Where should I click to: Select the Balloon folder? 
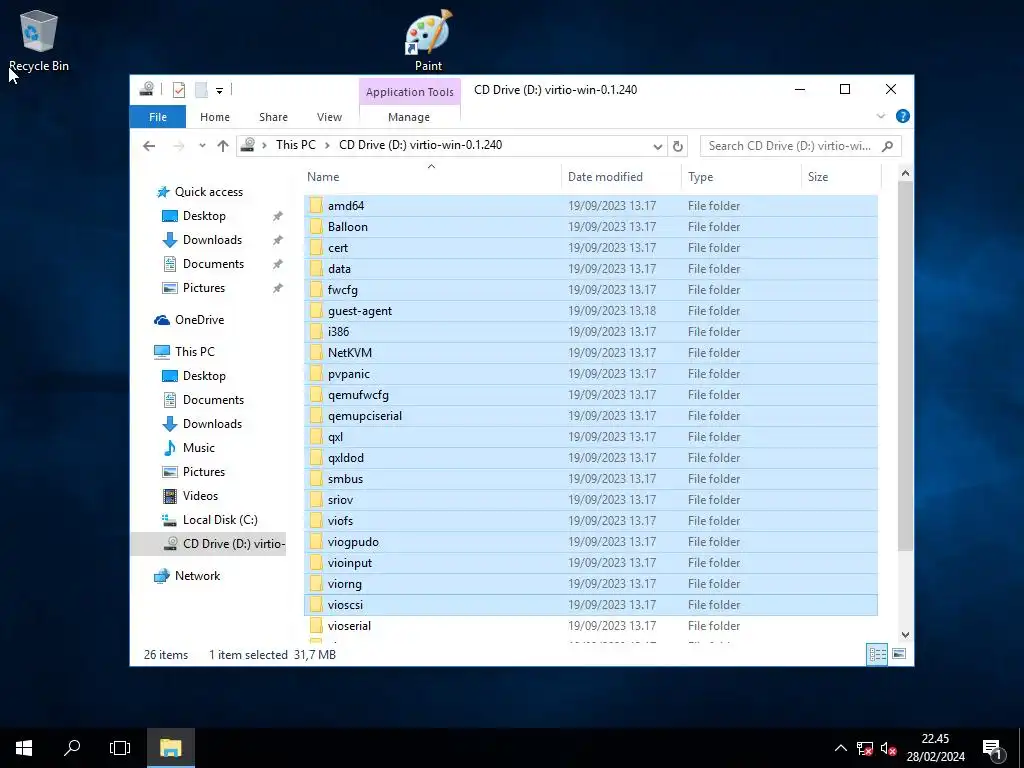point(590,227)
